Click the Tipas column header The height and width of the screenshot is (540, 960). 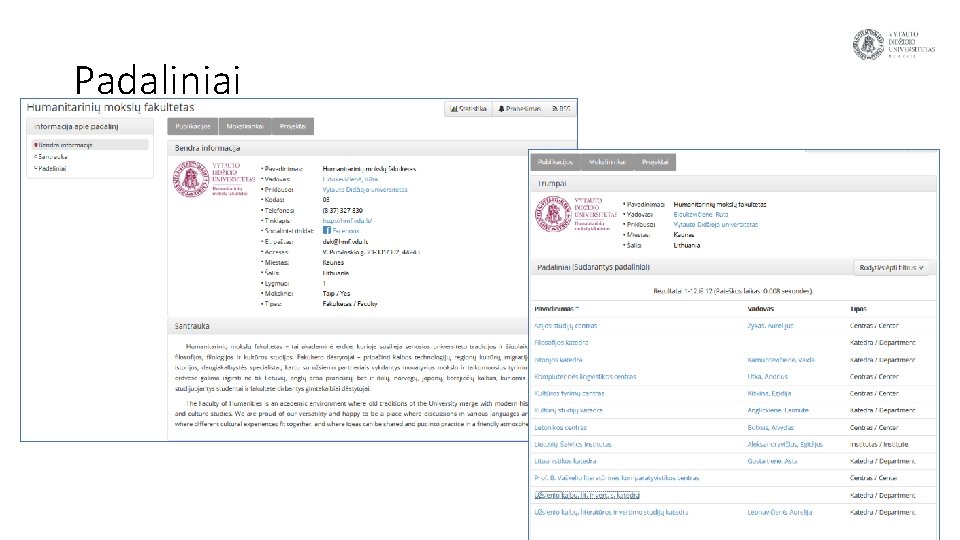click(x=858, y=309)
